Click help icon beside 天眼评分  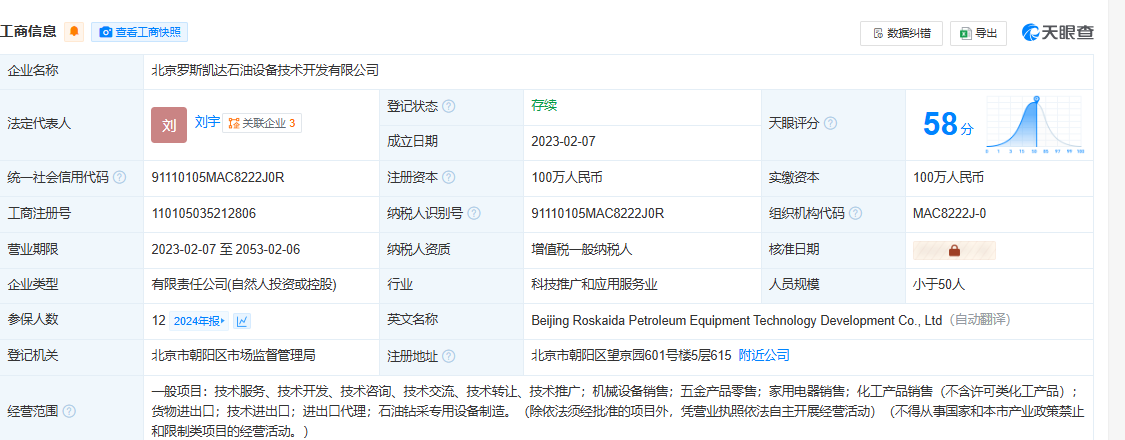pyautogui.click(x=830, y=123)
